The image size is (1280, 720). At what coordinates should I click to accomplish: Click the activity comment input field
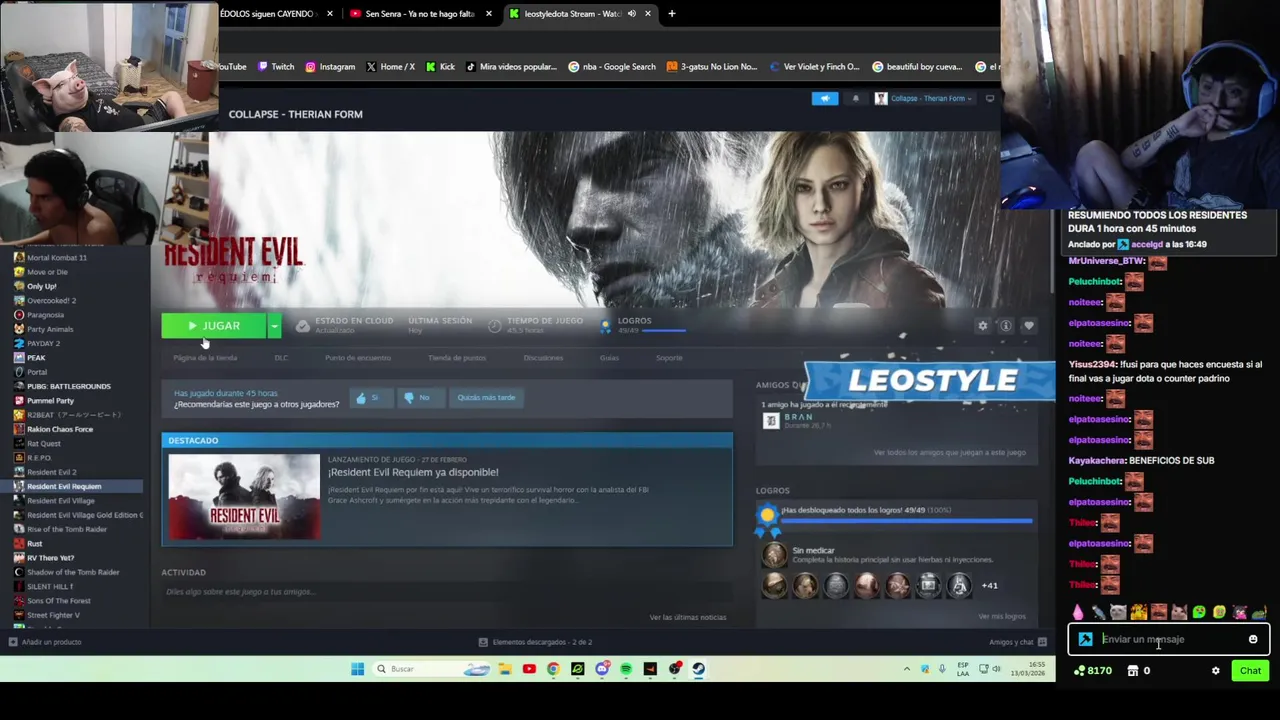(x=446, y=592)
